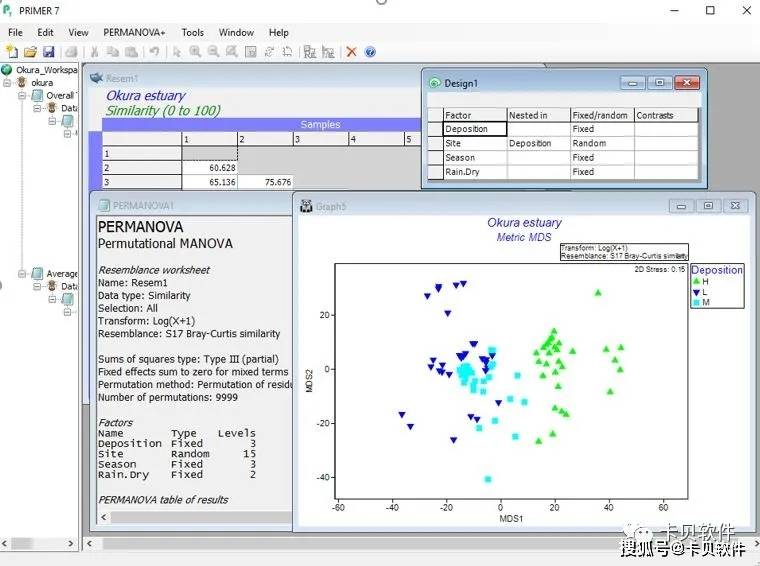Screen dimensions: 760x566
Task: Click the cut scissors toolbar icon
Action: click(95, 52)
